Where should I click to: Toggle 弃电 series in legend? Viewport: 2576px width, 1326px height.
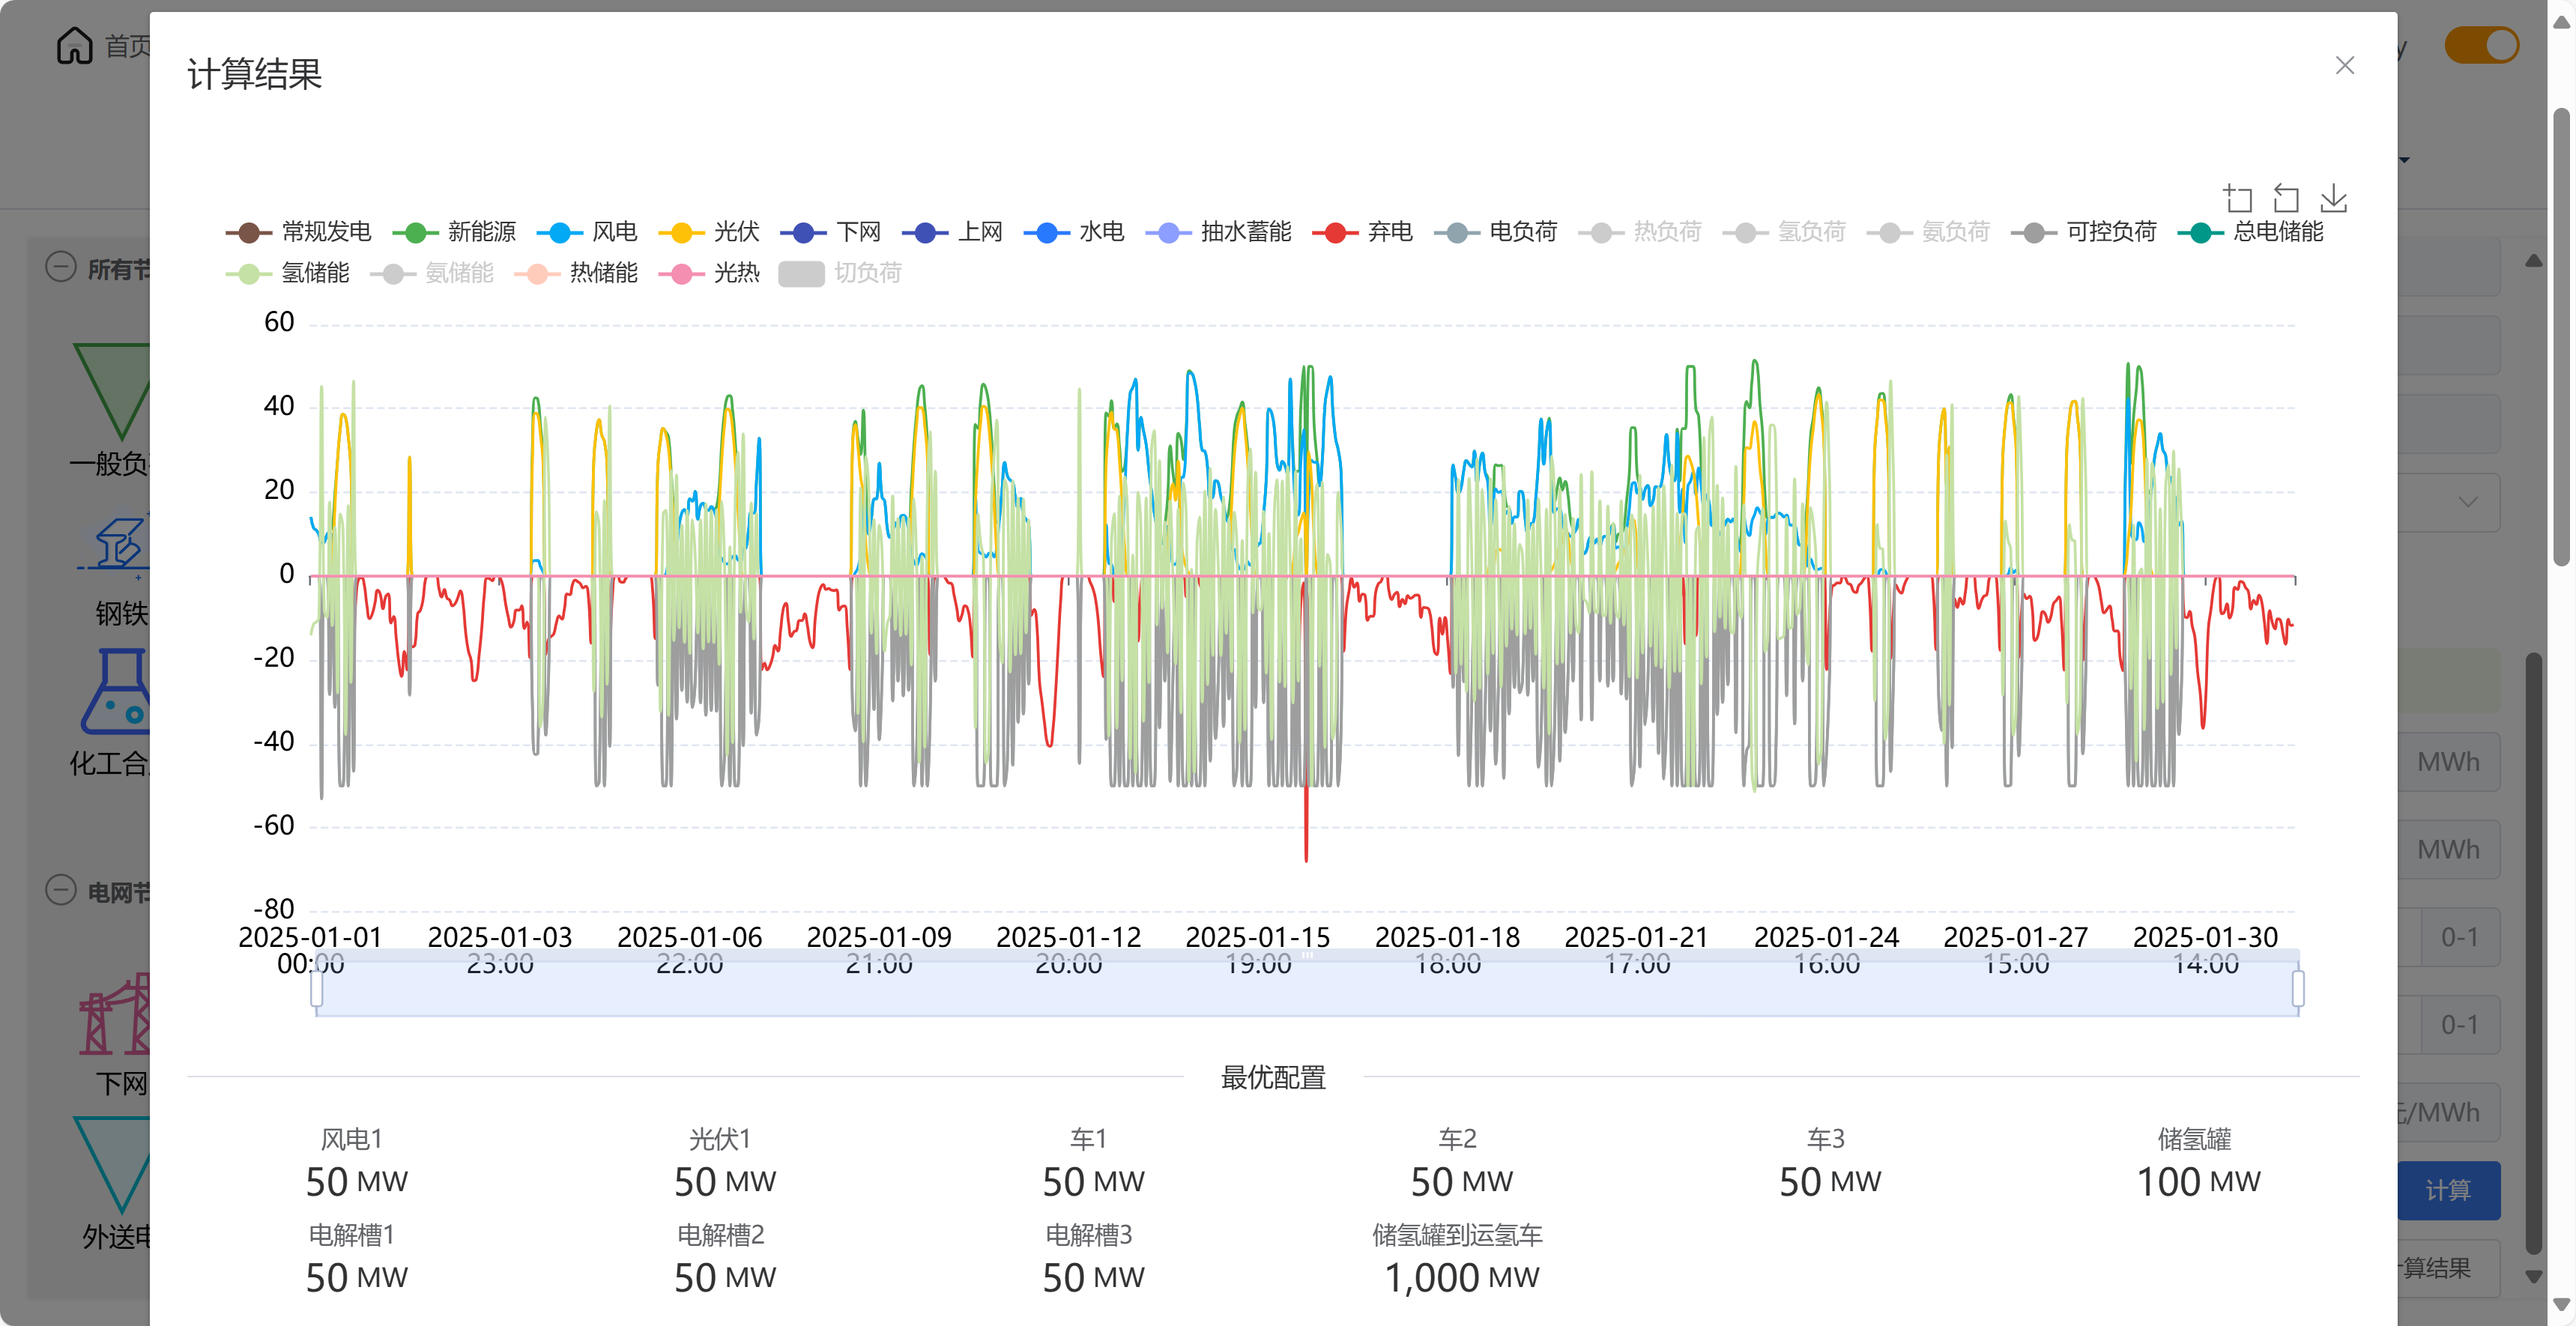pos(1363,232)
